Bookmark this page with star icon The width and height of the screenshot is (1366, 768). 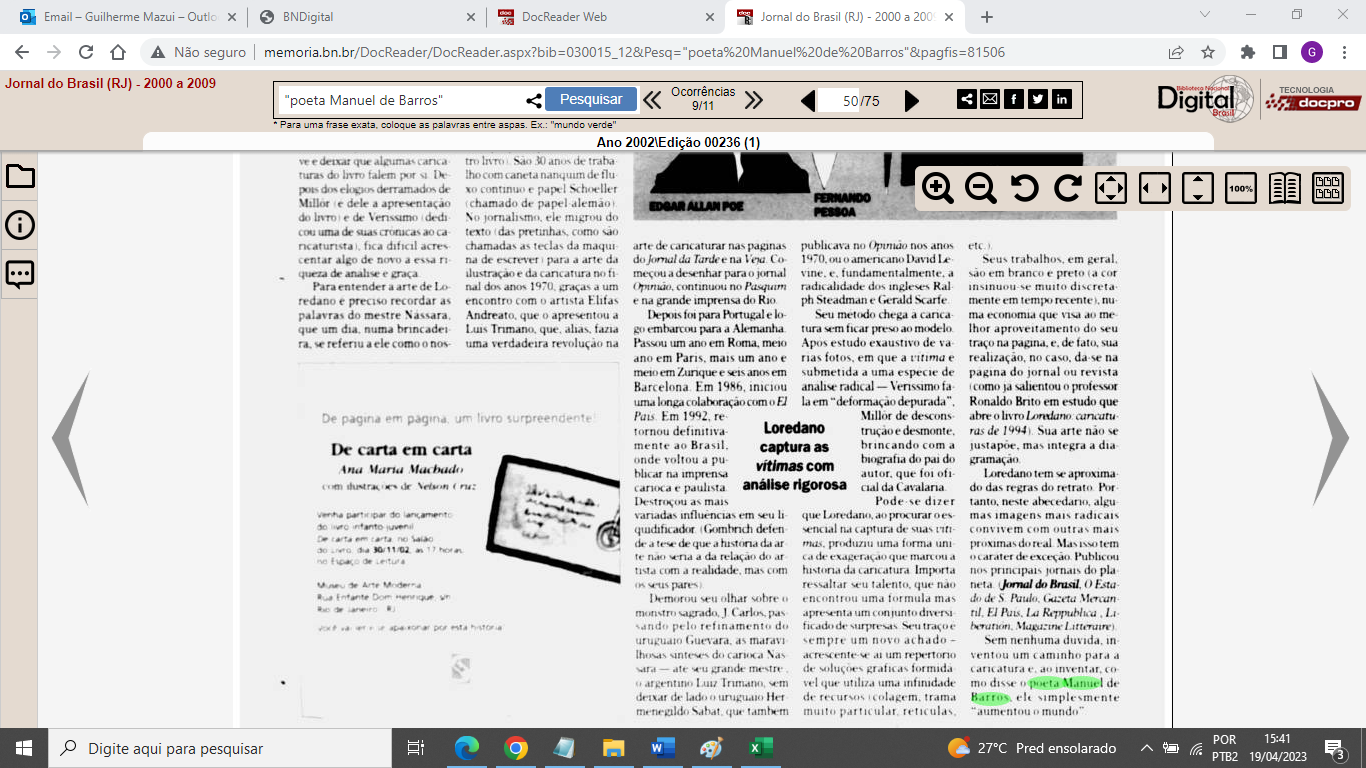(x=1208, y=52)
